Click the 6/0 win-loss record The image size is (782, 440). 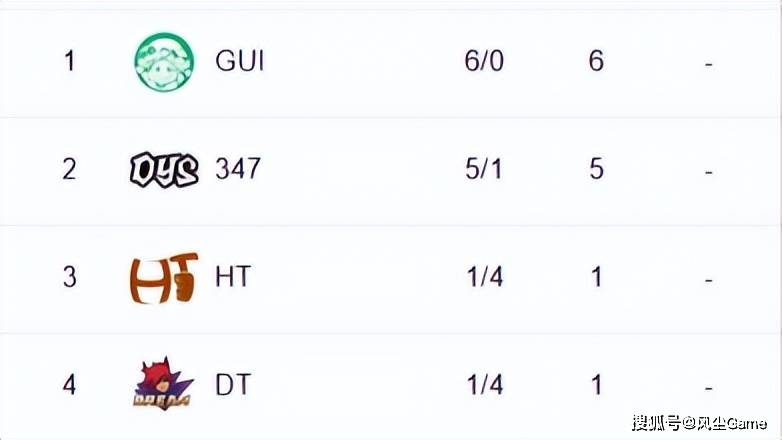click(484, 61)
